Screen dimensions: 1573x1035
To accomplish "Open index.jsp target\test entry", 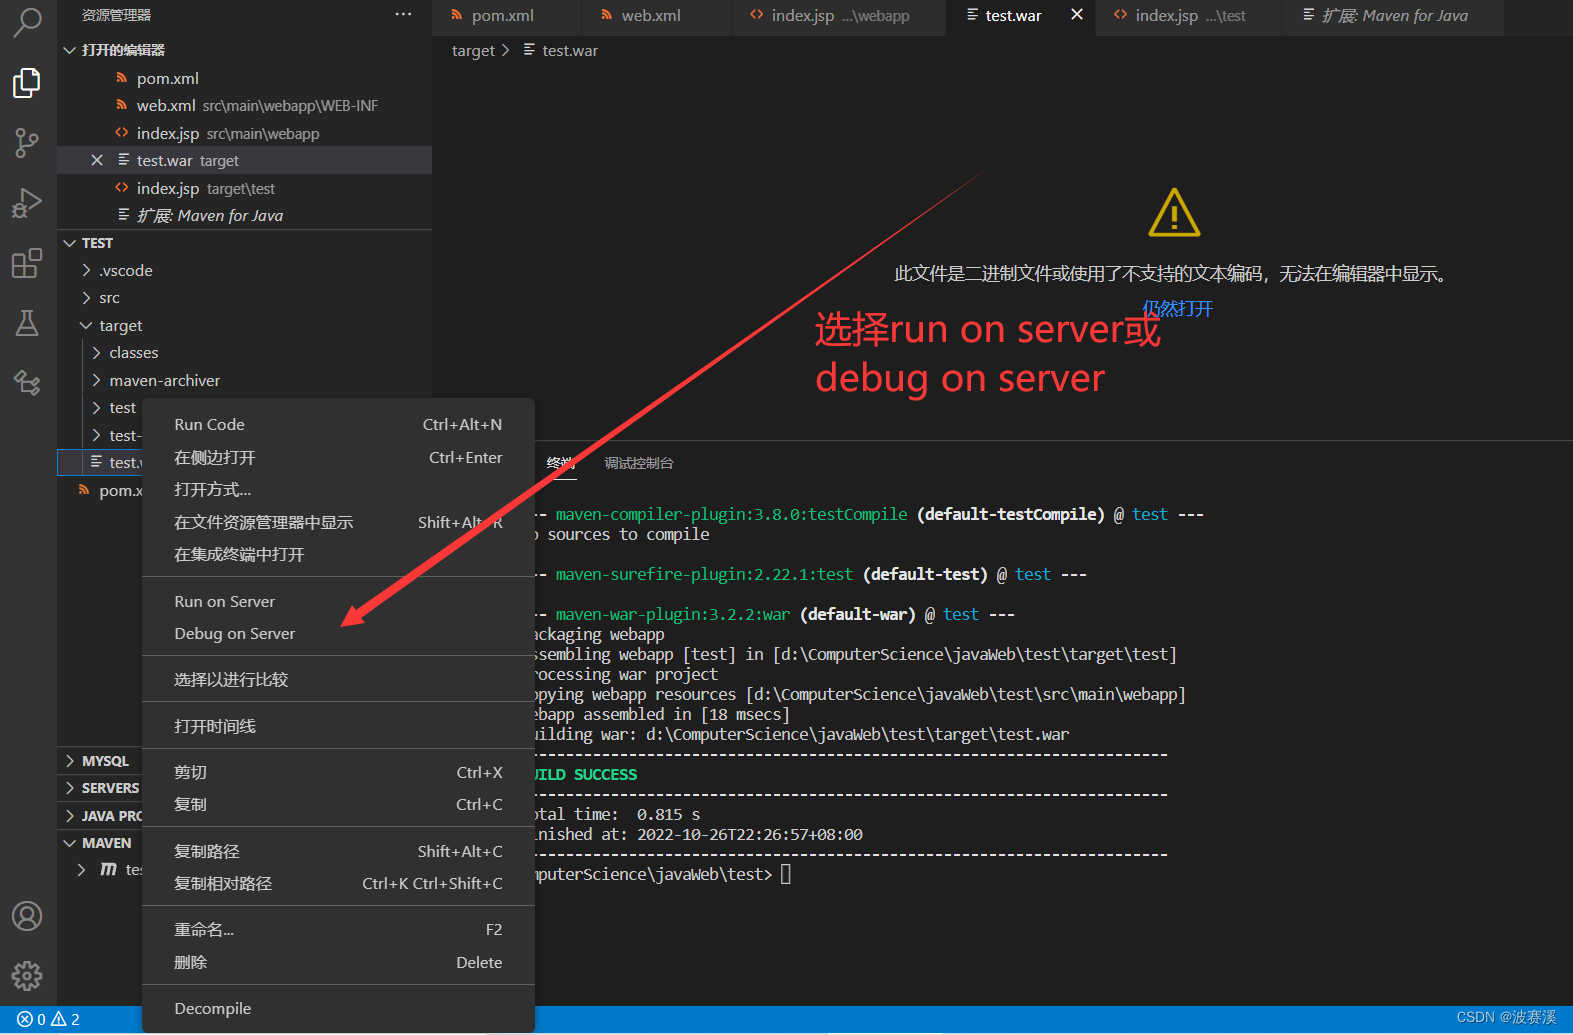I will 244,188.
